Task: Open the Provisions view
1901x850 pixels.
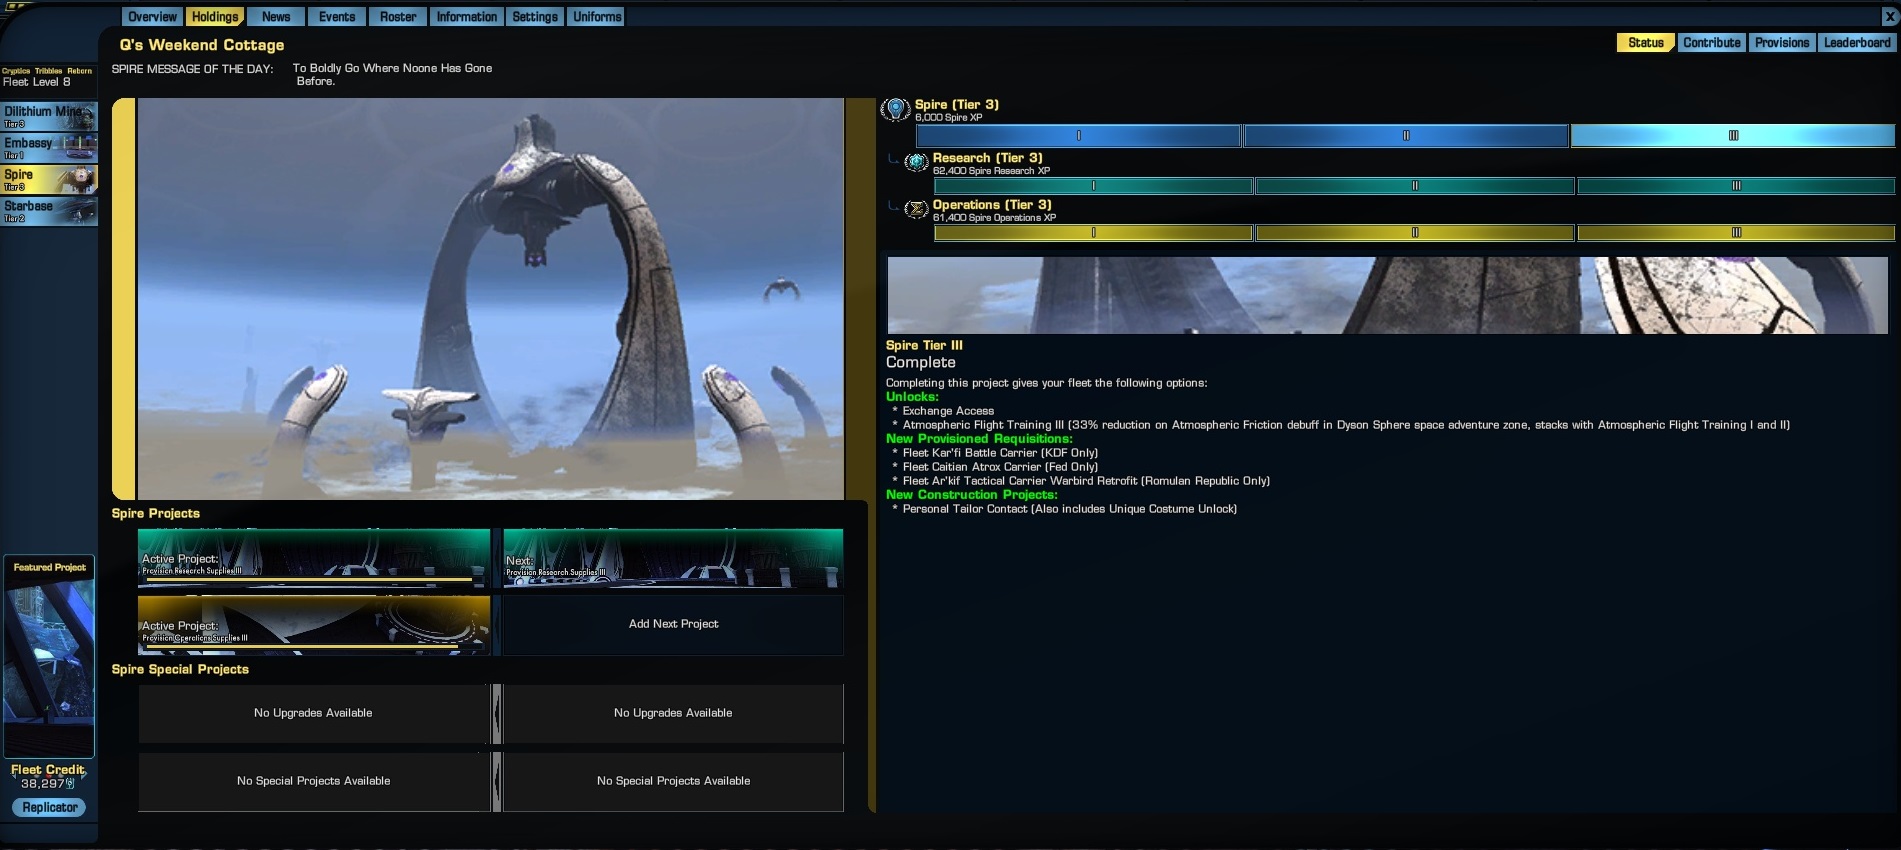Action: 1781,43
